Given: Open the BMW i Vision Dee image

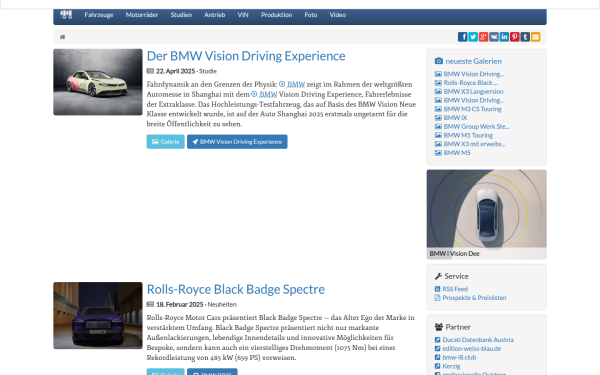Looking at the screenshot, I should 486,214.
